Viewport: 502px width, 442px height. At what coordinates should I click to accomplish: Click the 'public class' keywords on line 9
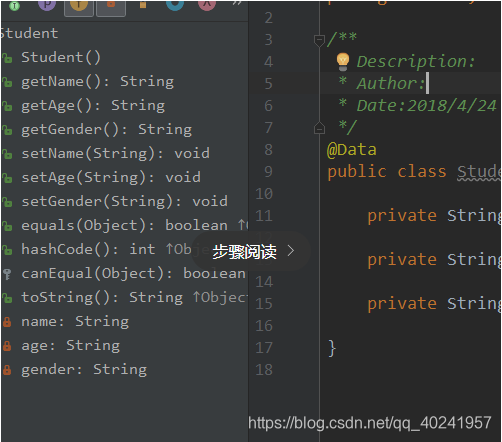[387, 172]
